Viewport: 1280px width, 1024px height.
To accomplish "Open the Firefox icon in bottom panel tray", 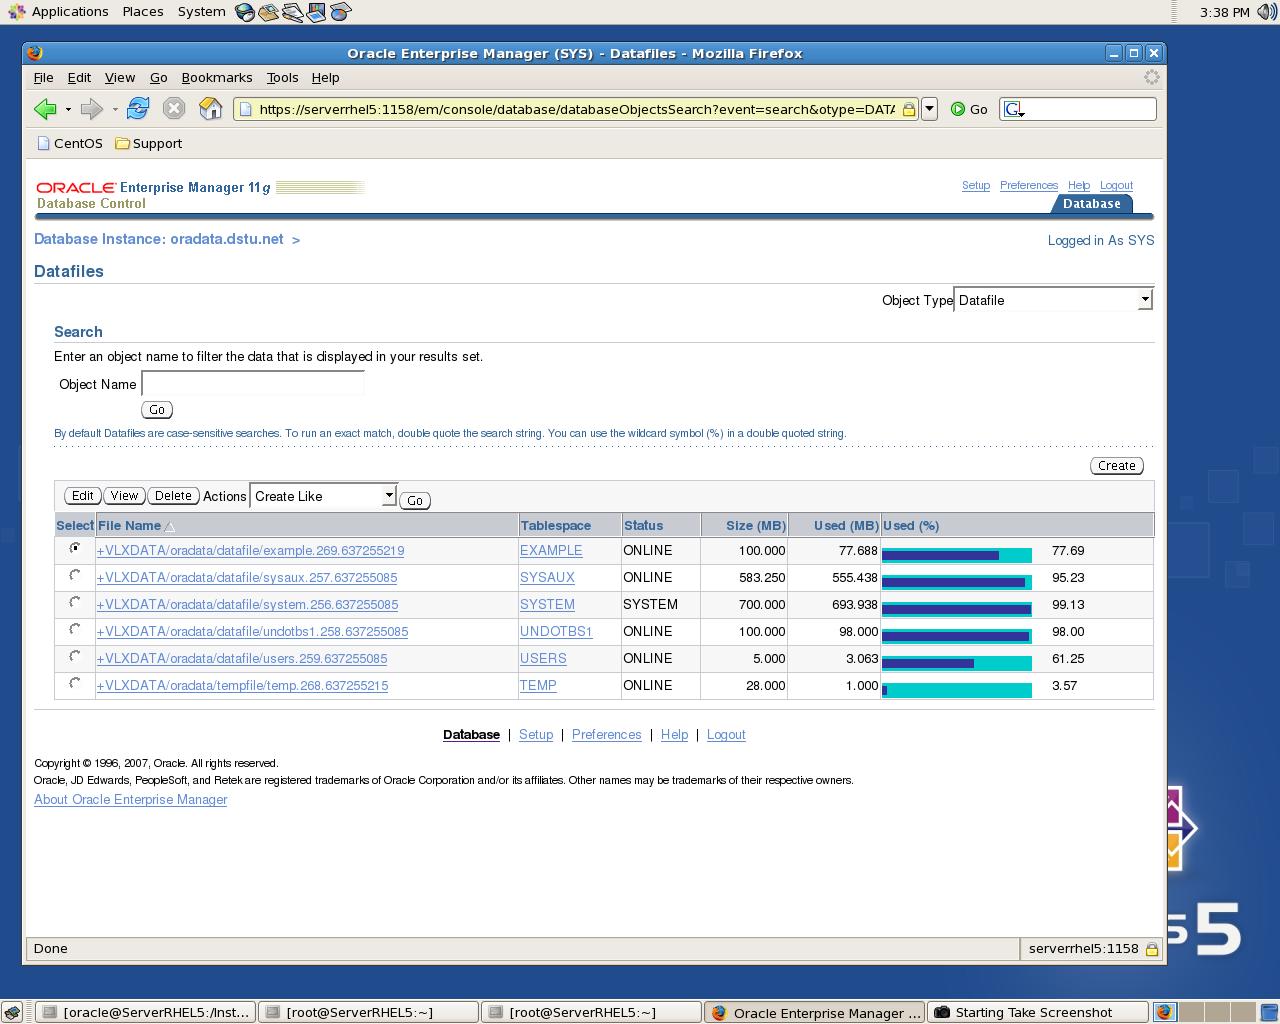I will tap(1165, 1012).
